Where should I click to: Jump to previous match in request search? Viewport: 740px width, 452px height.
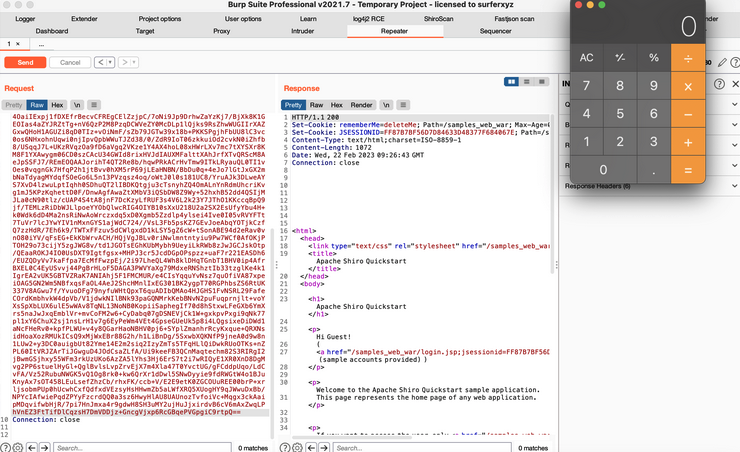(32, 447)
